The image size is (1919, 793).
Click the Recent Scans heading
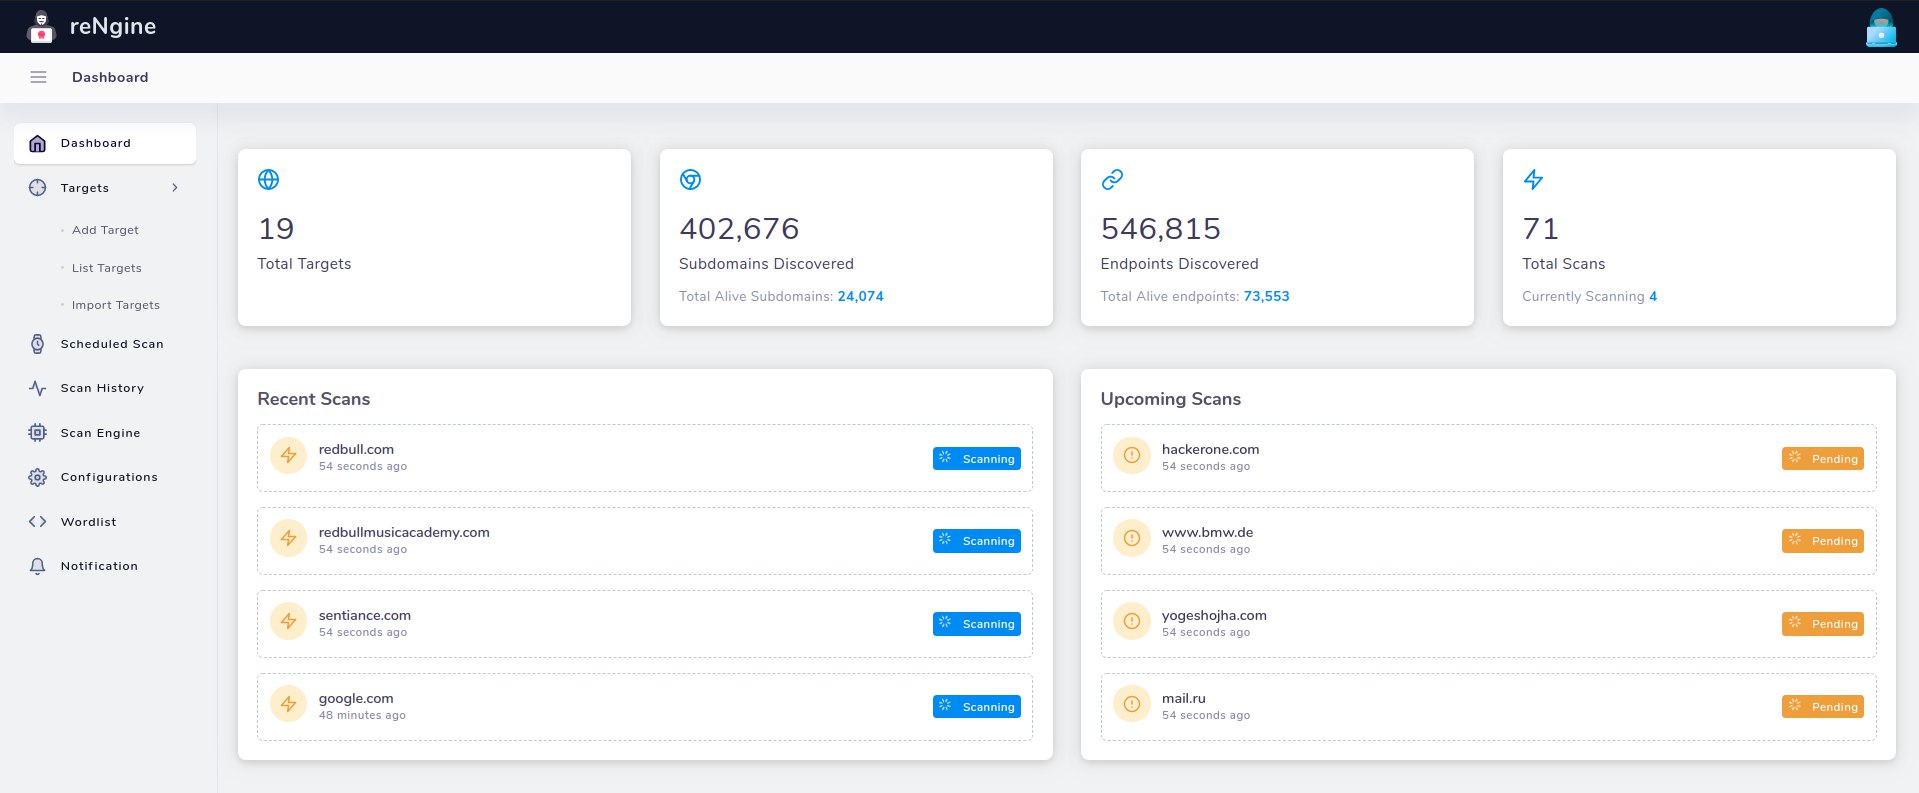pyautogui.click(x=314, y=399)
